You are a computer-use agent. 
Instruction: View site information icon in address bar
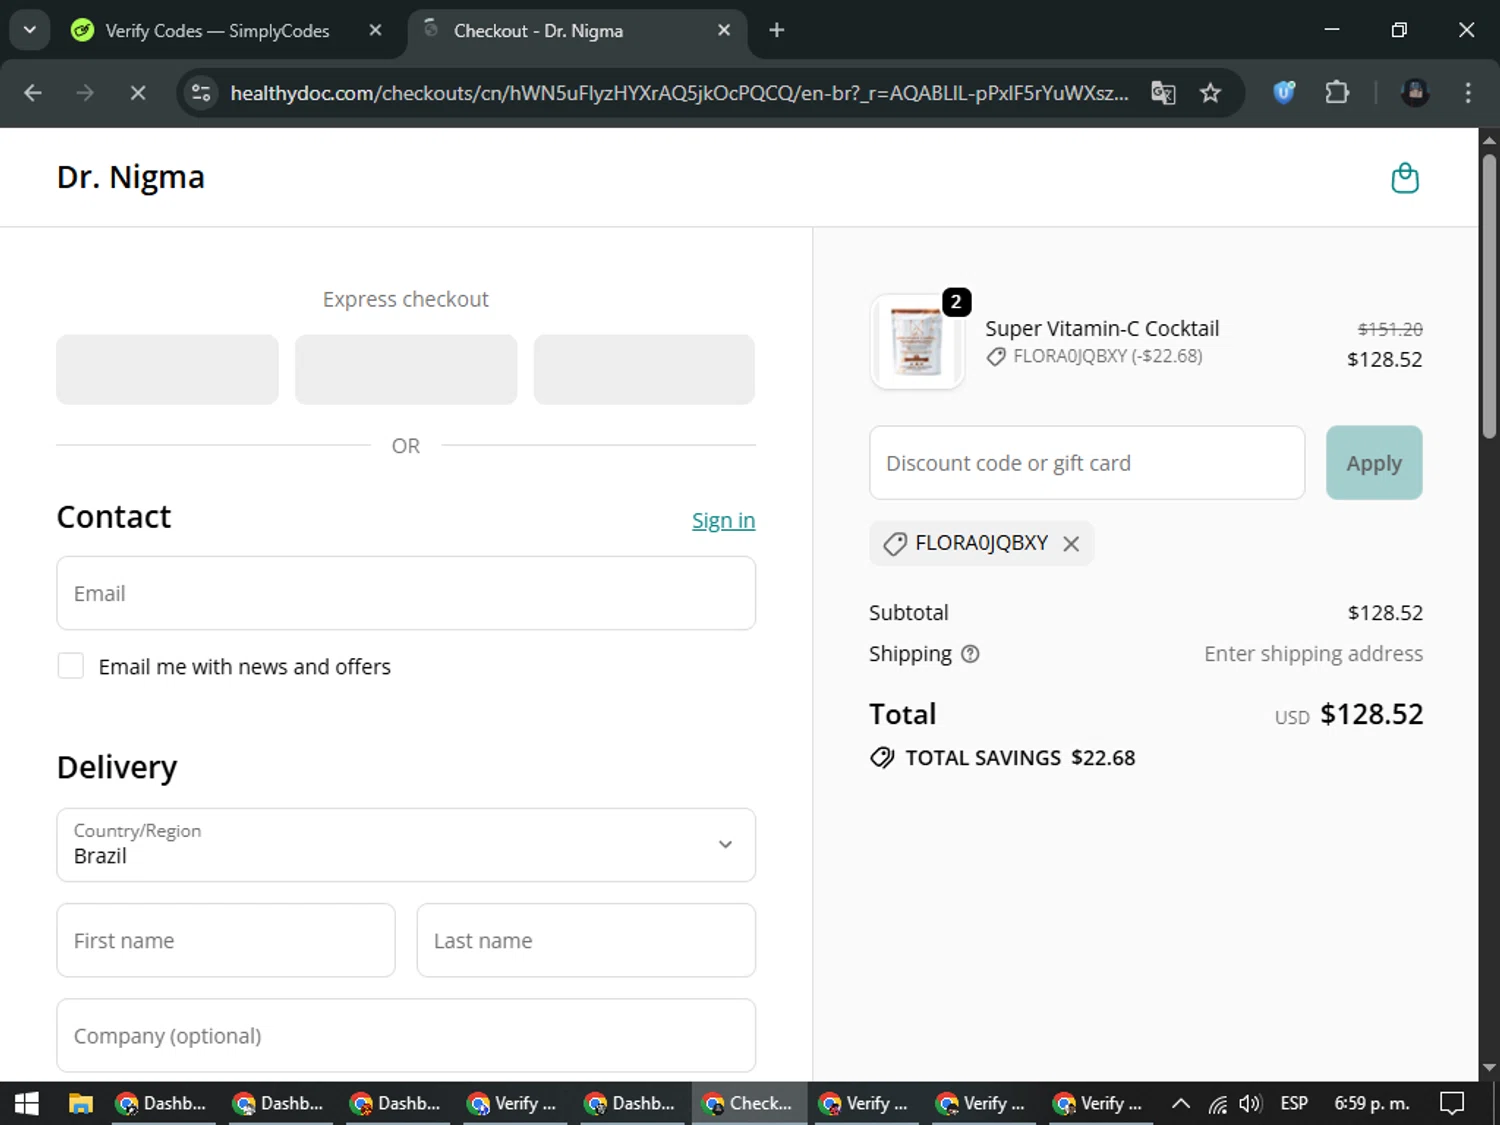pos(201,93)
